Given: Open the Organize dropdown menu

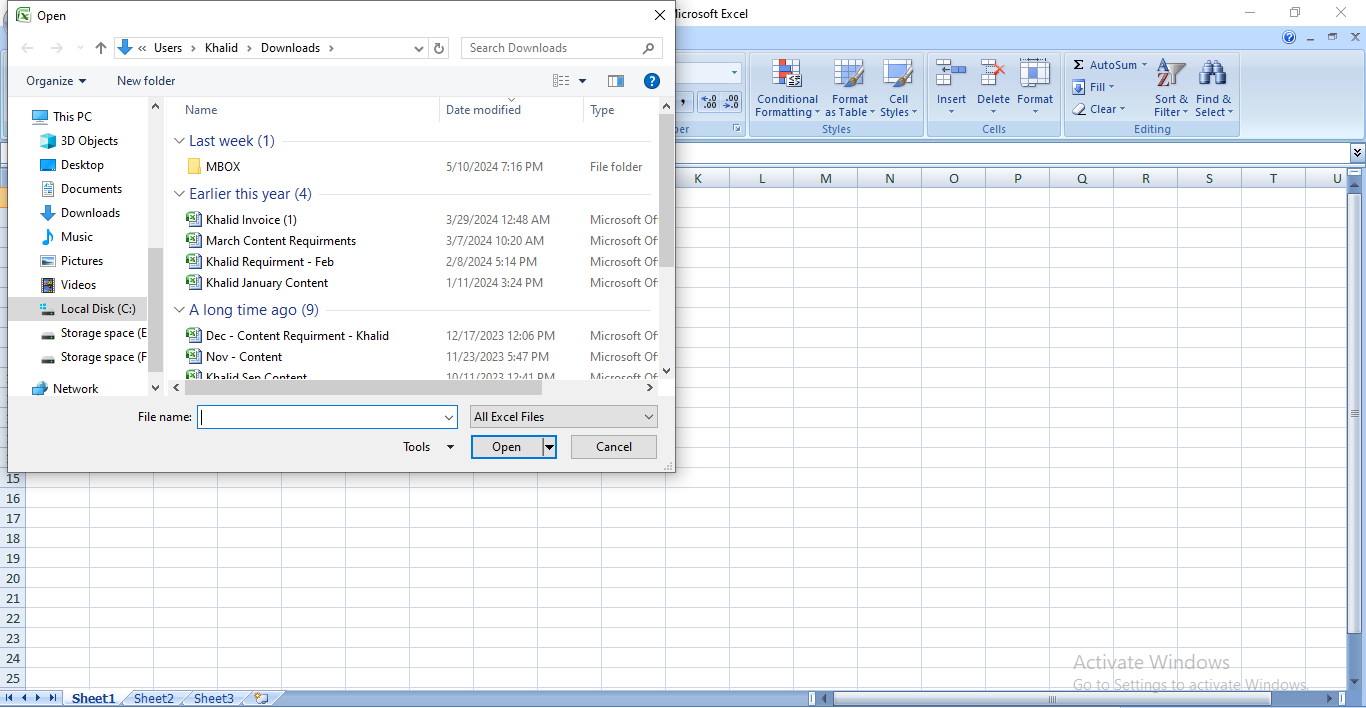Looking at the screenshot, I should [x=56, y=81].
